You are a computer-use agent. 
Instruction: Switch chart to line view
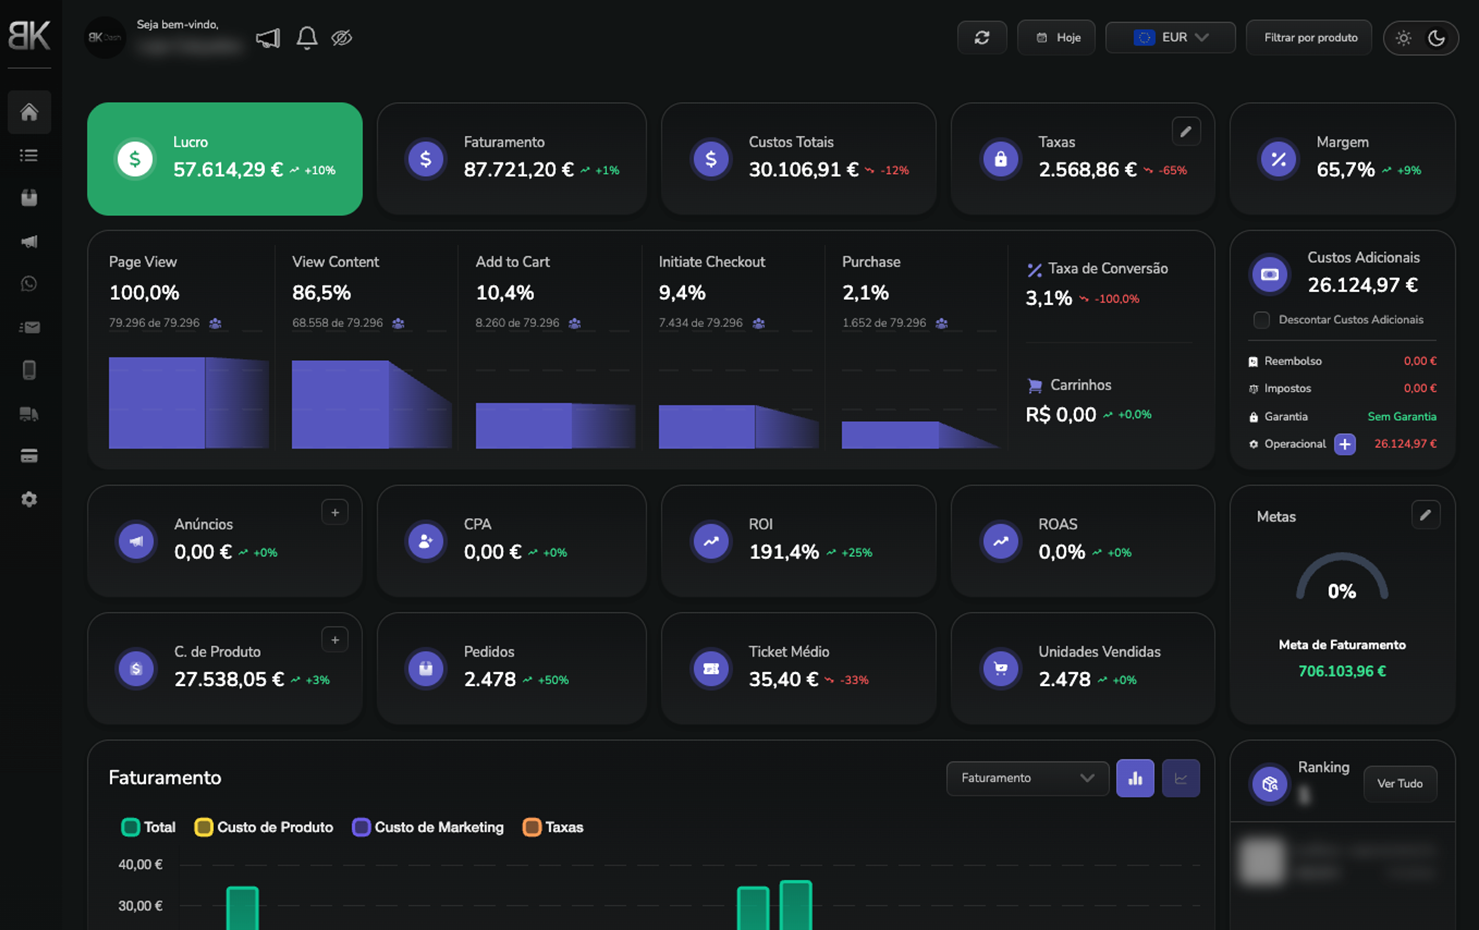click(1180, 778)
